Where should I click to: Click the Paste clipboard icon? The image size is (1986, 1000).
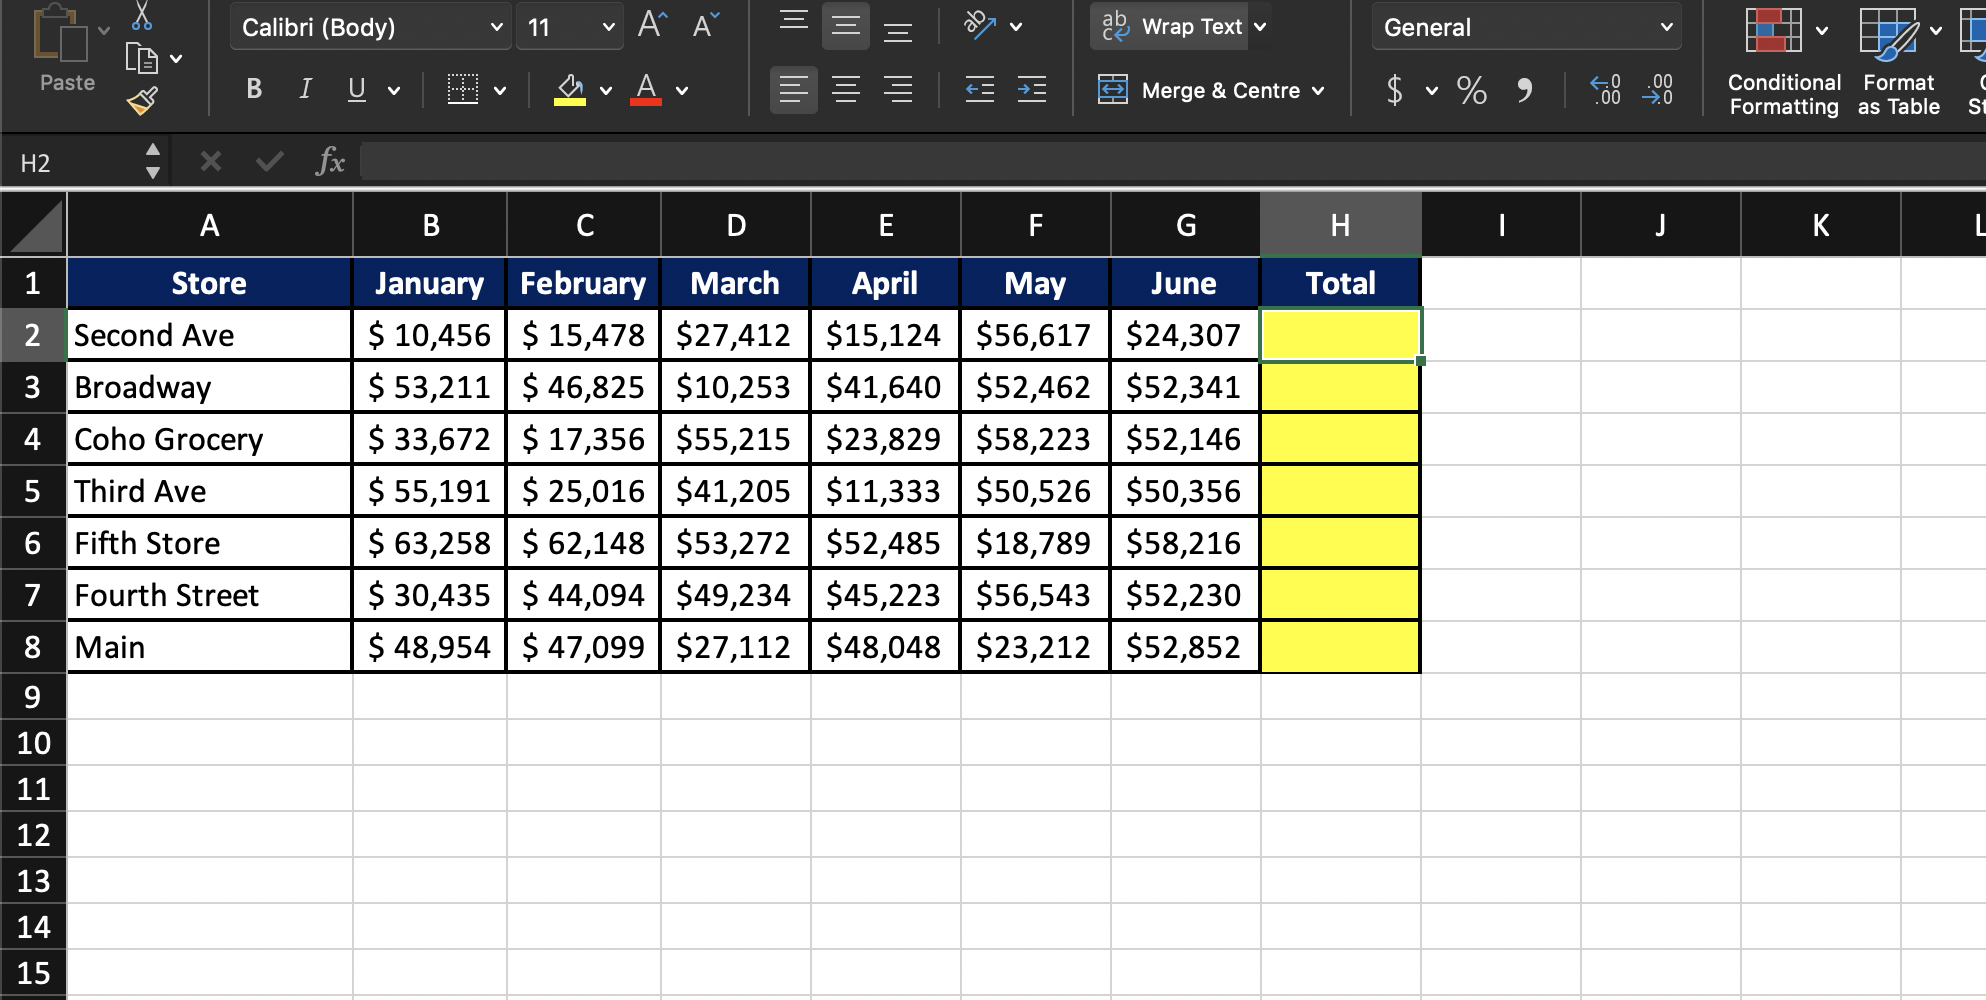61,33
